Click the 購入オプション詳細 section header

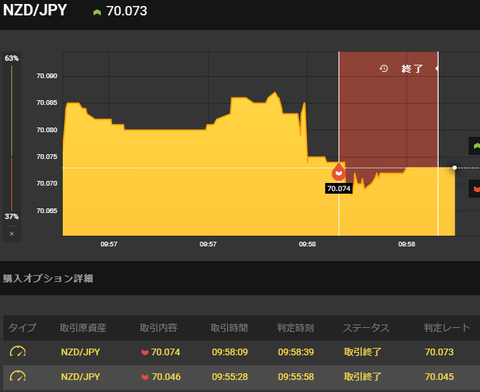(48, 278)
